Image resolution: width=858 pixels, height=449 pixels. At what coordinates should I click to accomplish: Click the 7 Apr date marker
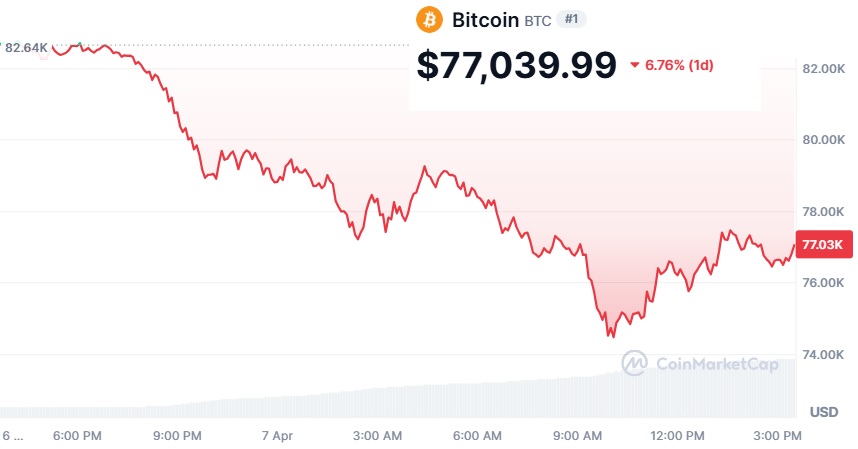tap(277, 436)
